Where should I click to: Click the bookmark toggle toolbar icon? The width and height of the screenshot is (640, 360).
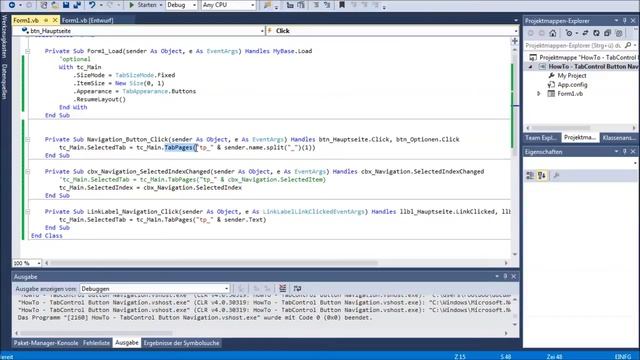point(342,5)
